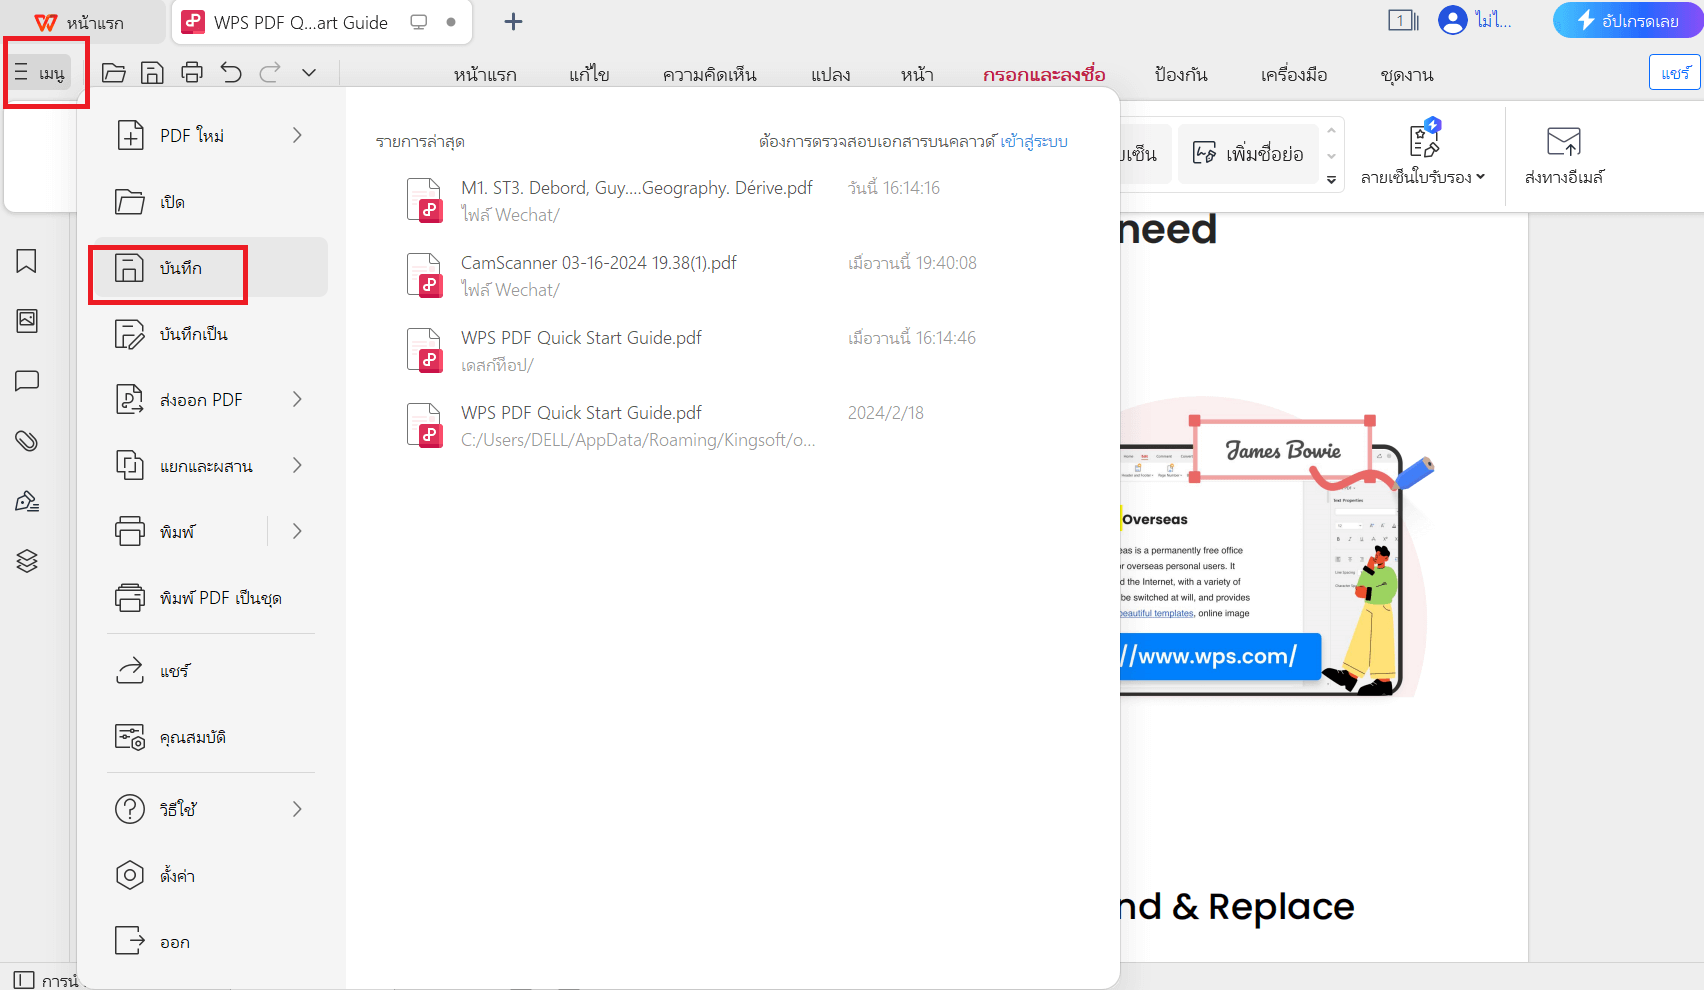Switch to the หน้าแรก ribbon tab
The image size is (1704, 990).
485,74
